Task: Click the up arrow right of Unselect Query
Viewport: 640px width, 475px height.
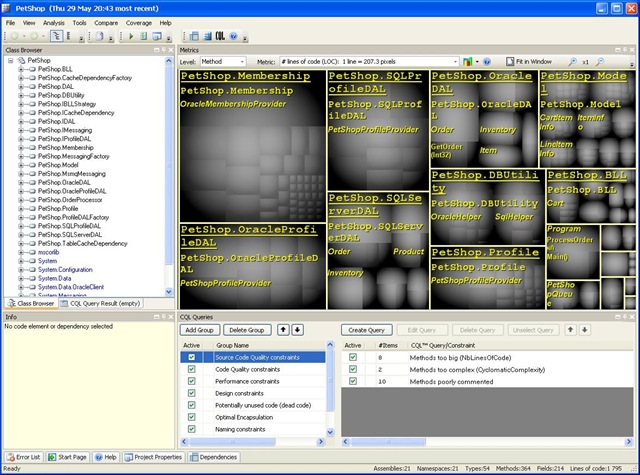Action: pos(570,330)
